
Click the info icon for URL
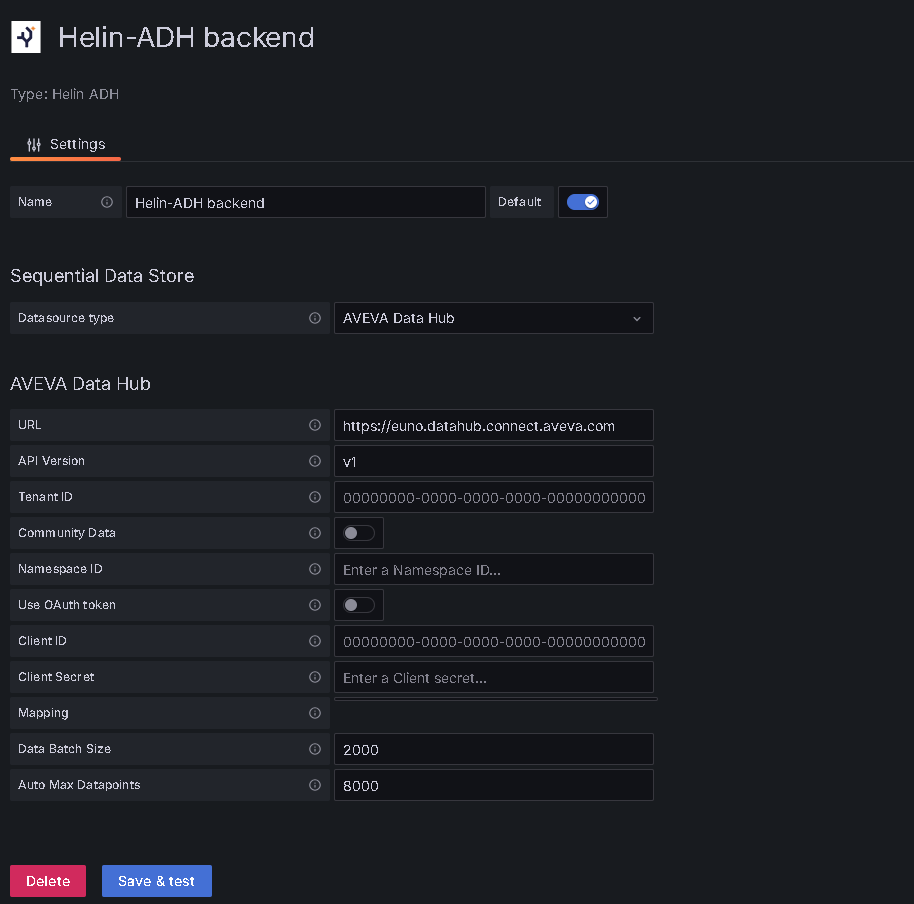point(315,425)
